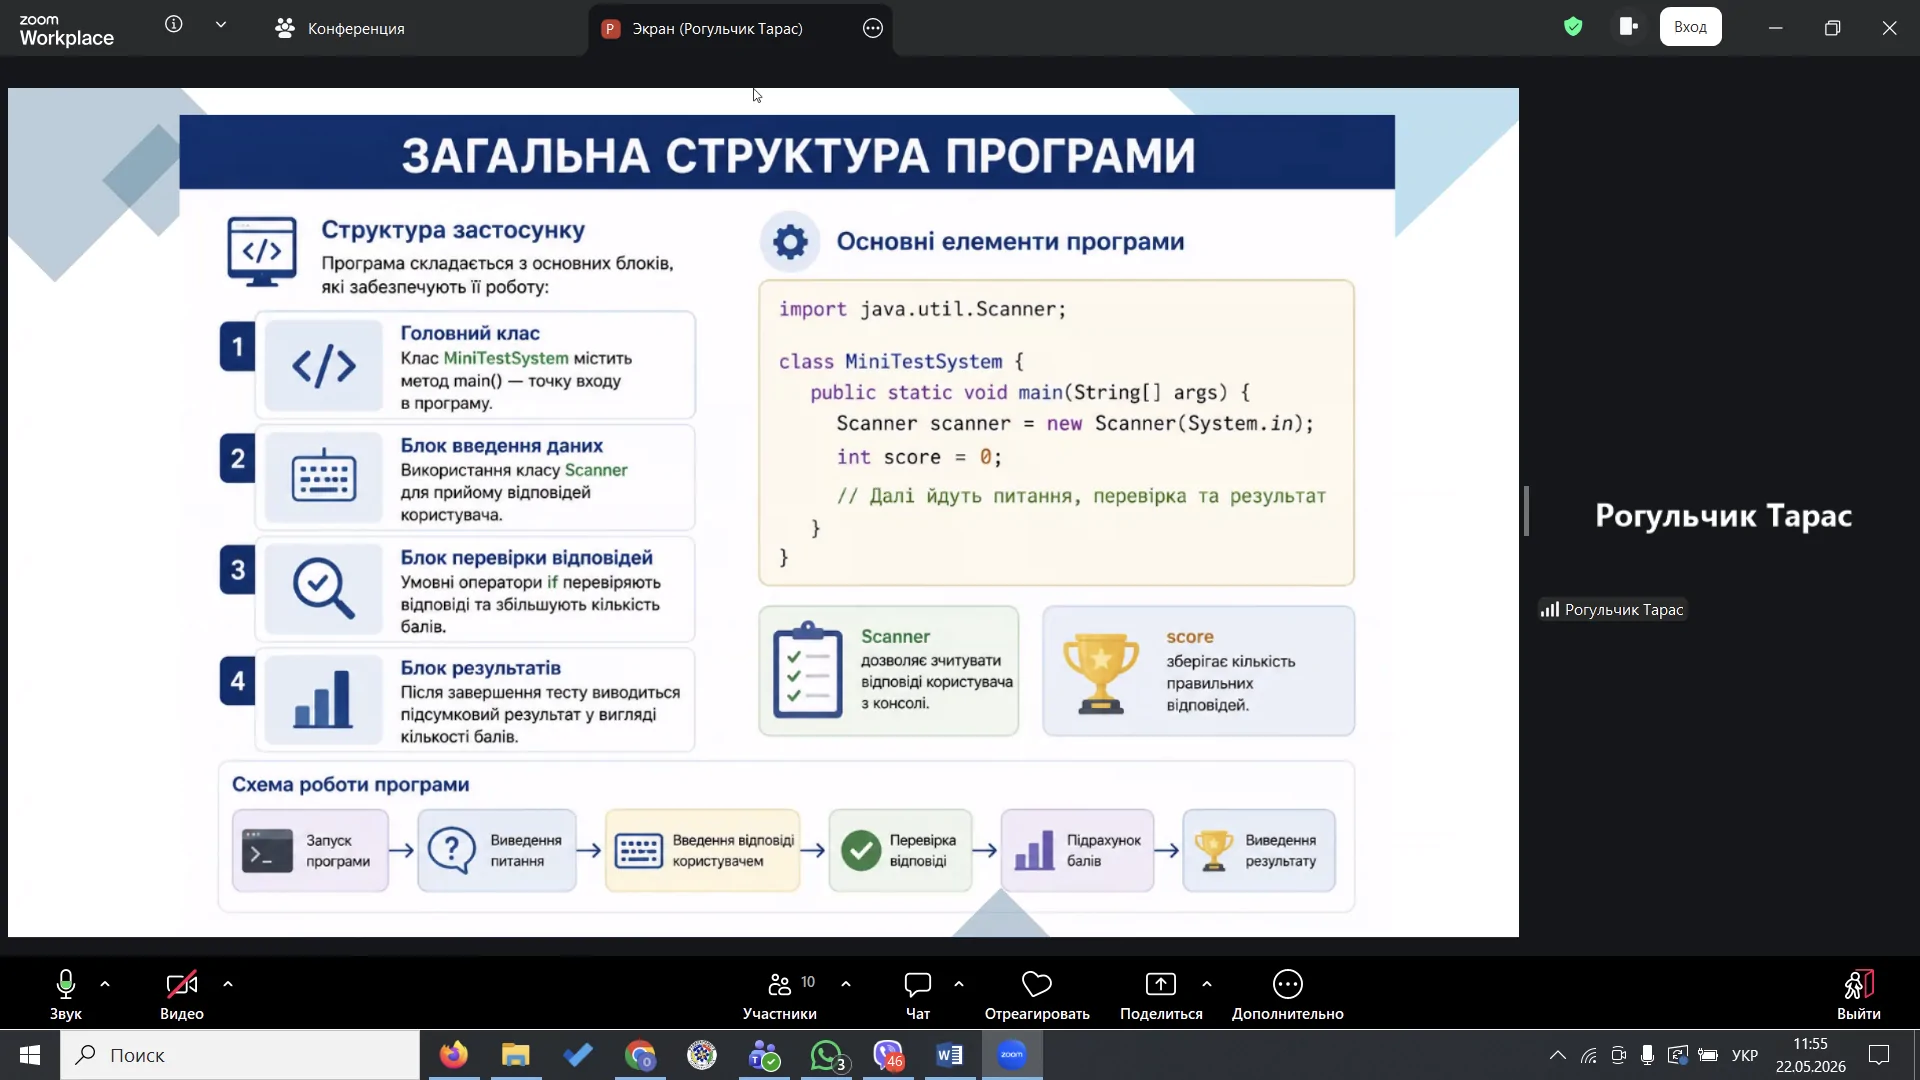
Task: Expand the audio settings arrow beside Звук
Action: point(105,985)
